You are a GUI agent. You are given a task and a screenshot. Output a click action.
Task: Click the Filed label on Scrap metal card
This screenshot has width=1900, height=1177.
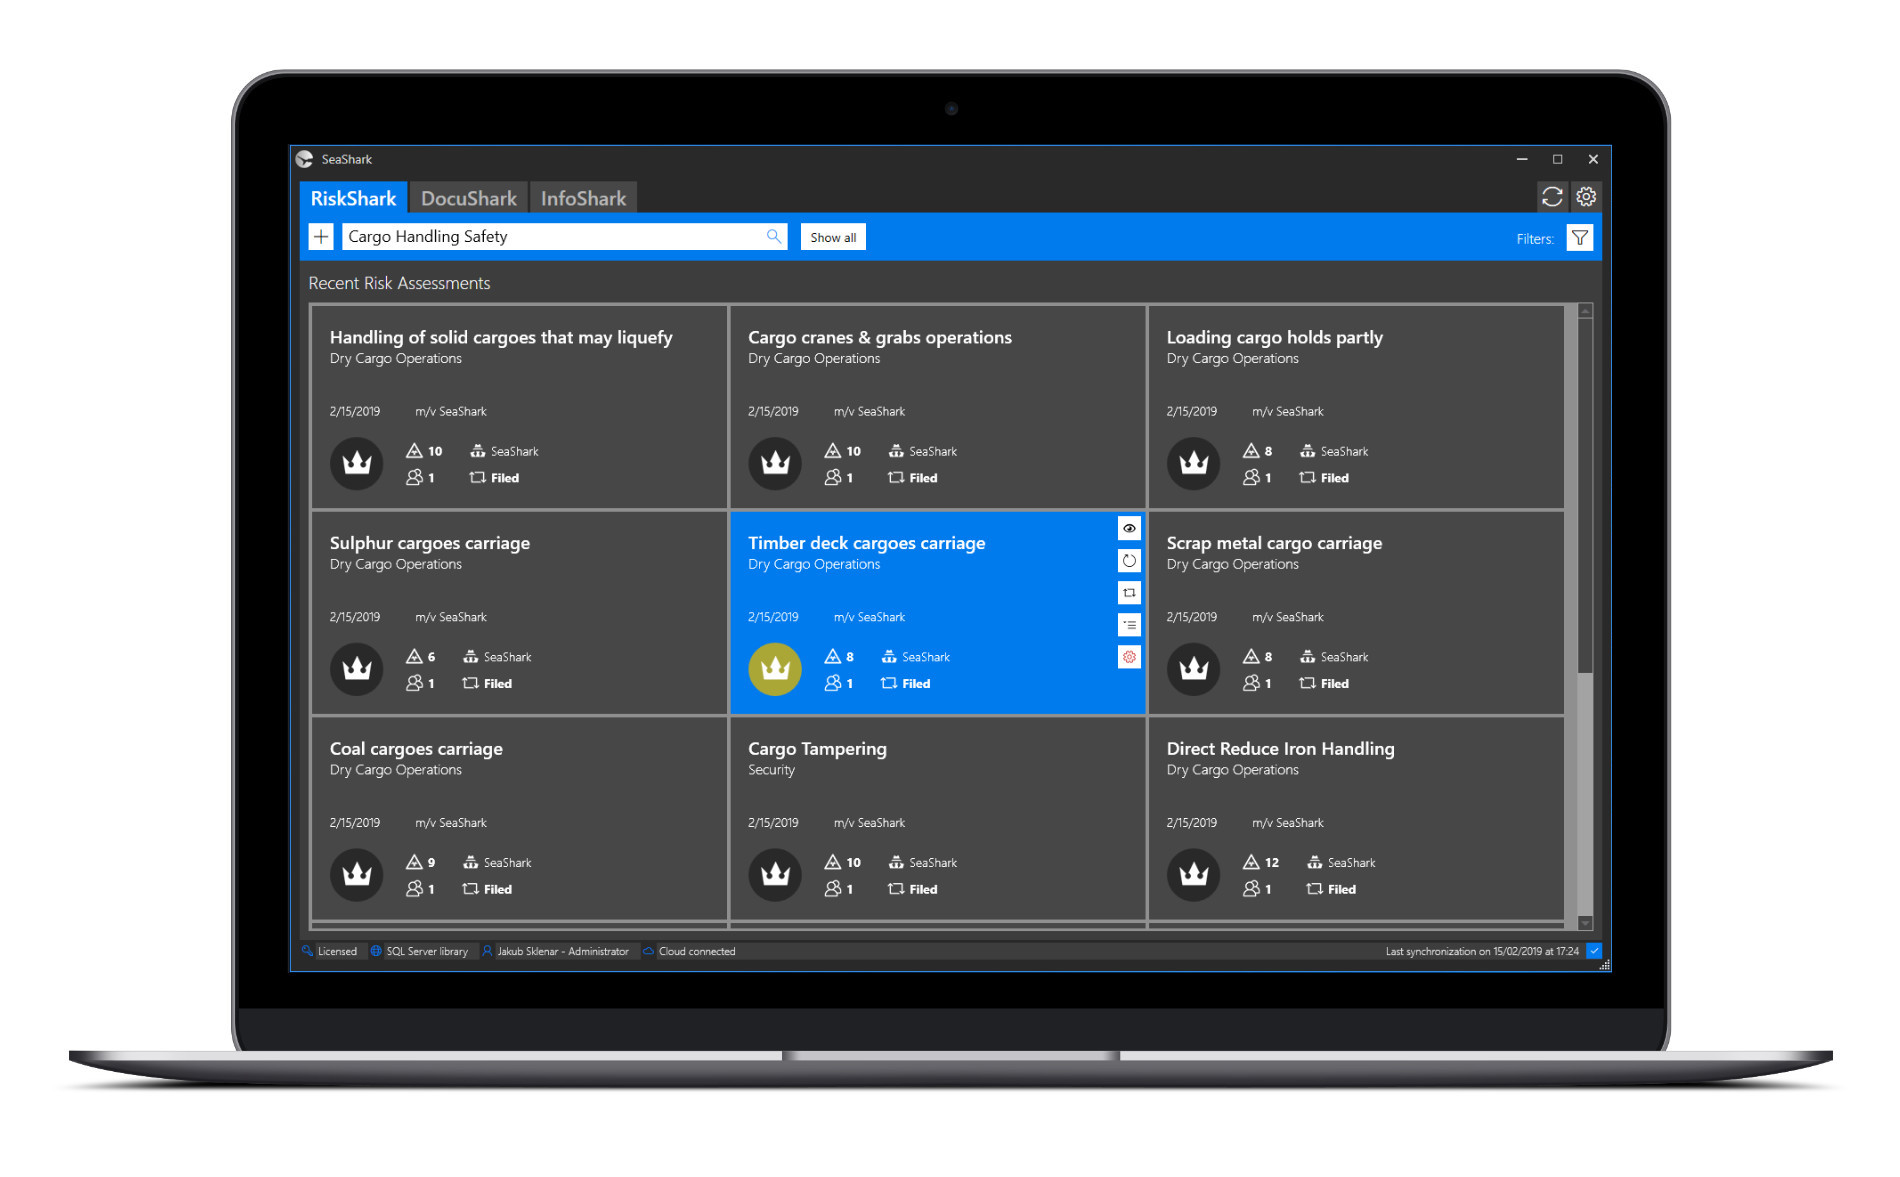tap(1335, 684)
